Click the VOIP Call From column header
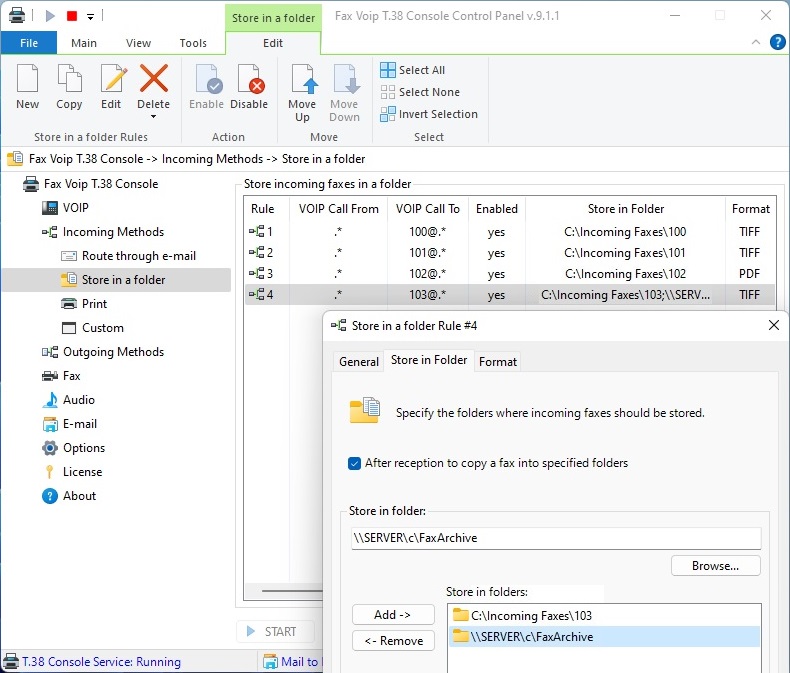Viewport: 790px width, 673px height. [x=339, y=209]
